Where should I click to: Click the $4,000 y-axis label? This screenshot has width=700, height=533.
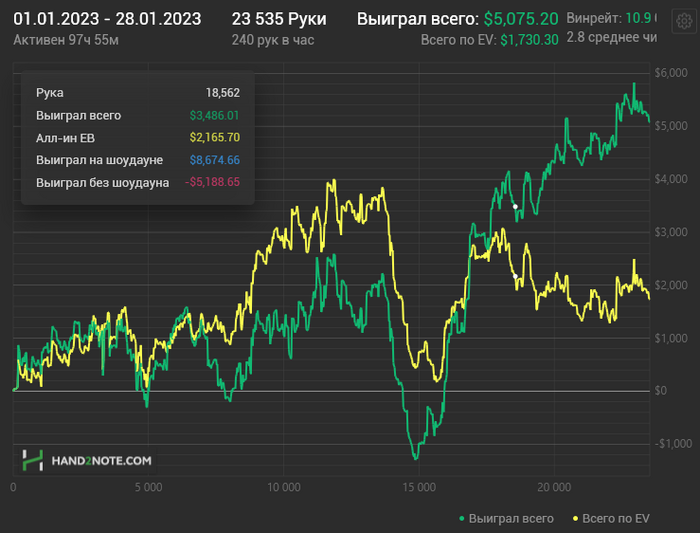[x=671, y=179]
